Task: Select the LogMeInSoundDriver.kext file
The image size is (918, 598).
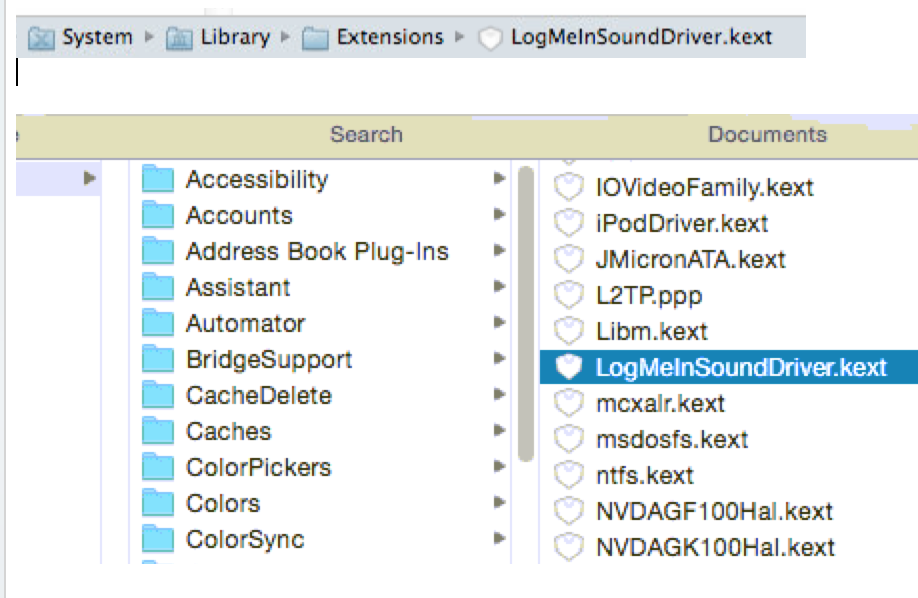Action: pos(740,367)
